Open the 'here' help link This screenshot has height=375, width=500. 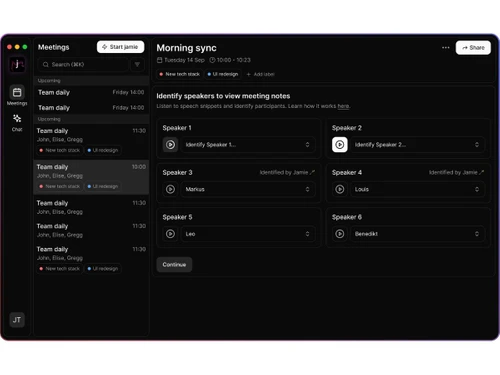point(343,106)
